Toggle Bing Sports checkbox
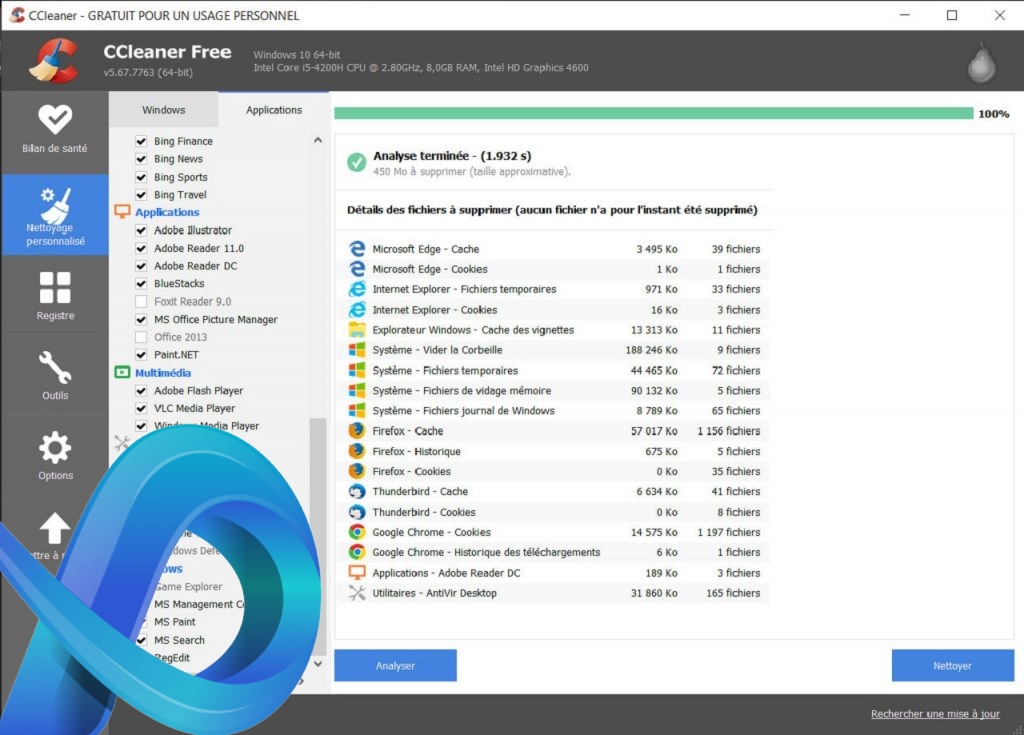This screenshot has height=735, width=1024. point(141,177)
